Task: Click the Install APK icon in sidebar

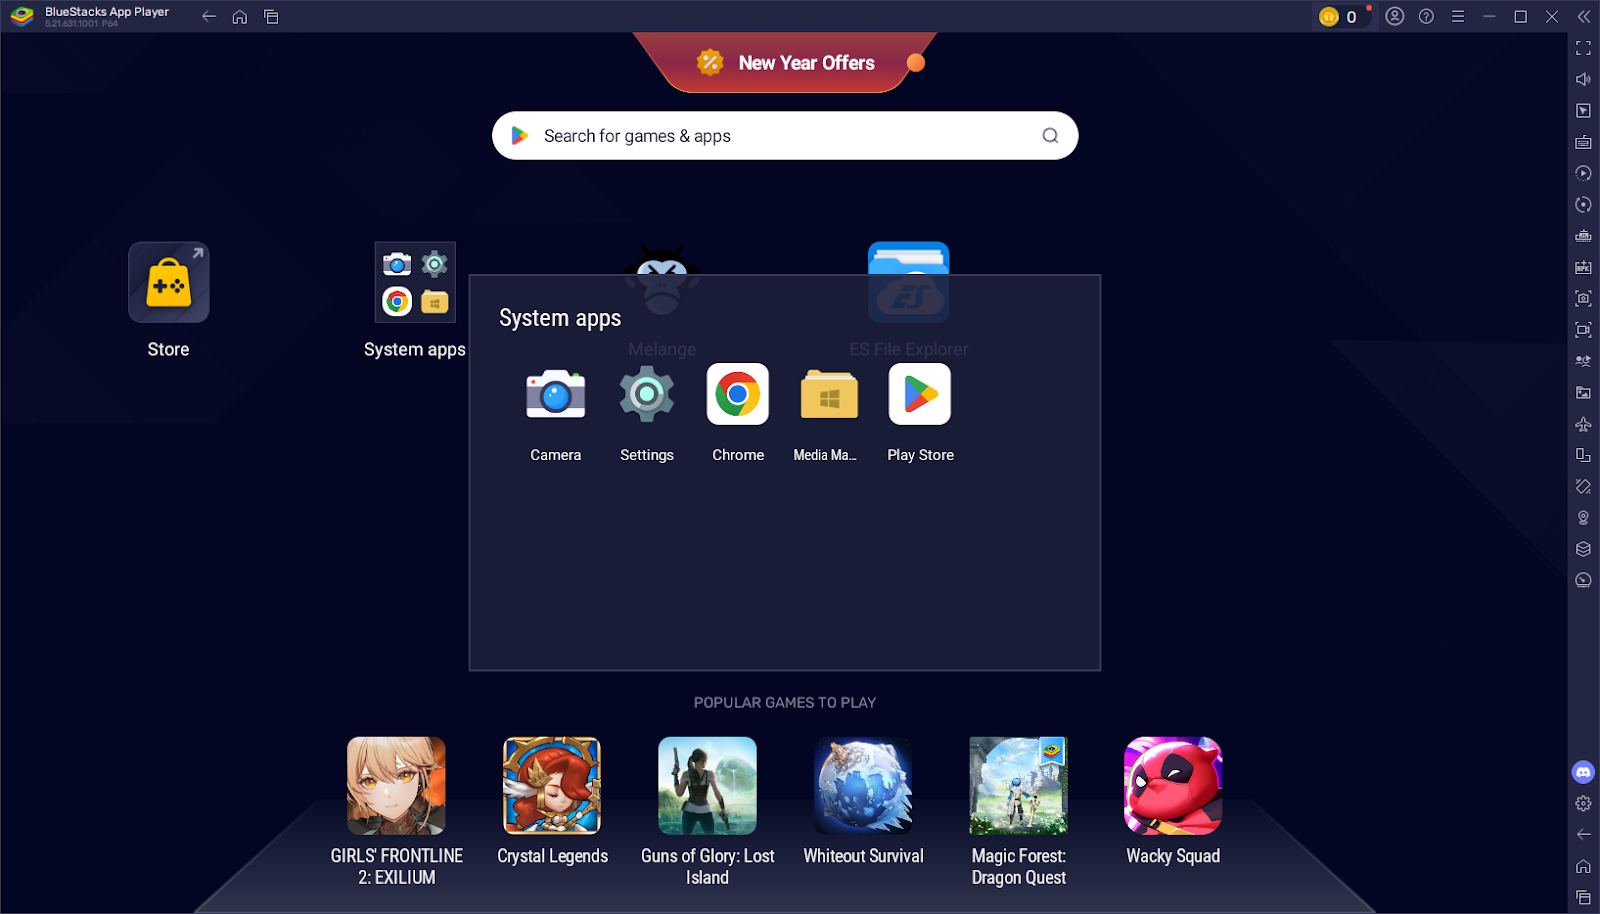Action: point(1583,267)
